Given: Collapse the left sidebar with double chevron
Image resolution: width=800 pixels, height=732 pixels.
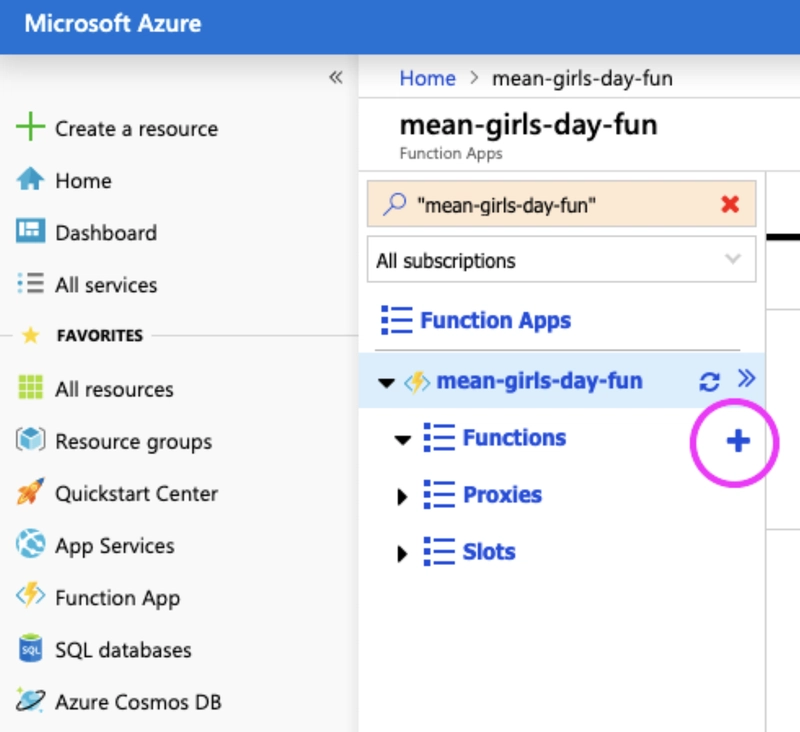Looking at the screenshot, I should tap(336, 78).
